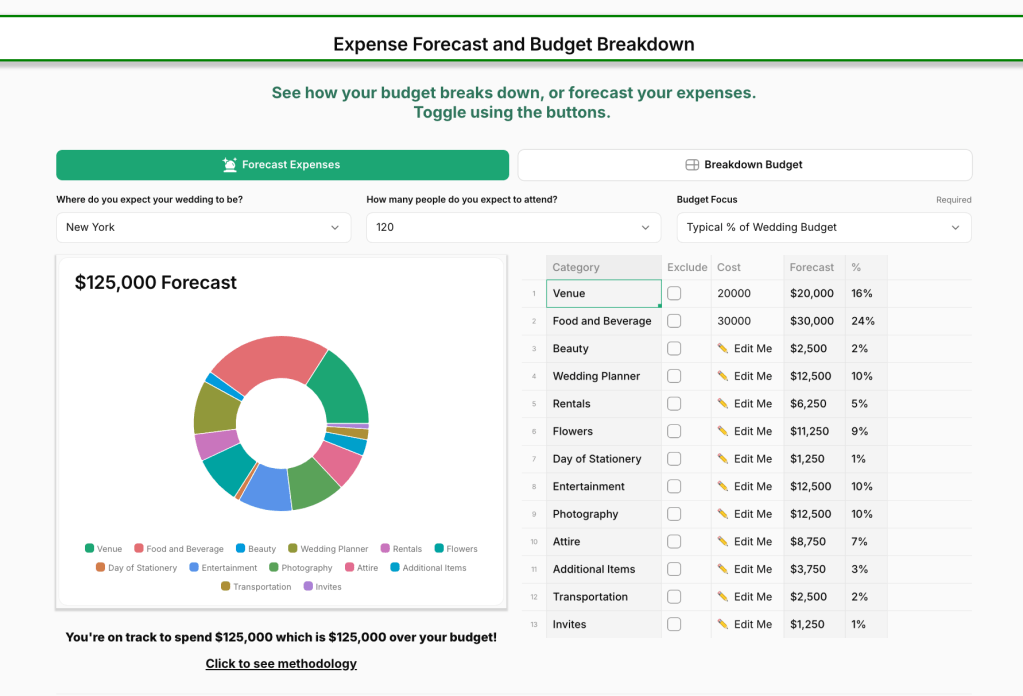Click the alarm icon on Forecast Expenses
The width and height of the screenshot is (1023, 696).
point(230,165)
